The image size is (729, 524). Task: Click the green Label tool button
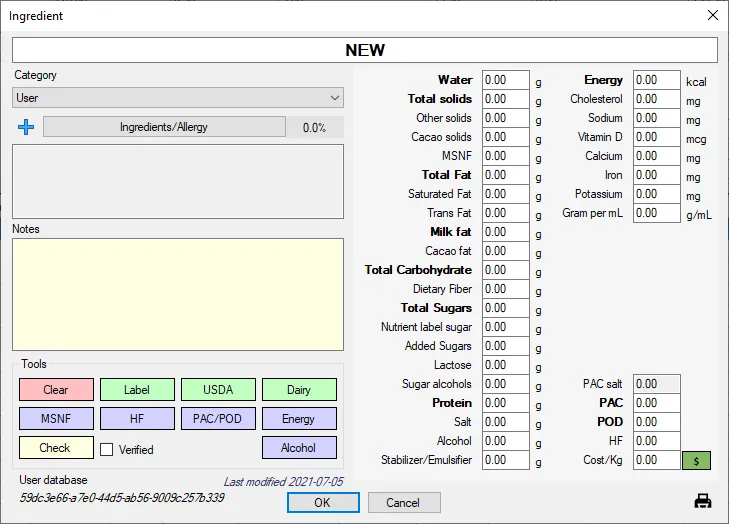click(137, 390)
